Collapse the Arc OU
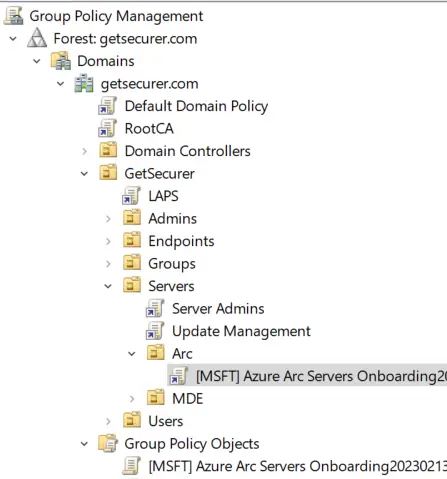Screen dimensions: 447x479 (132, 354)
